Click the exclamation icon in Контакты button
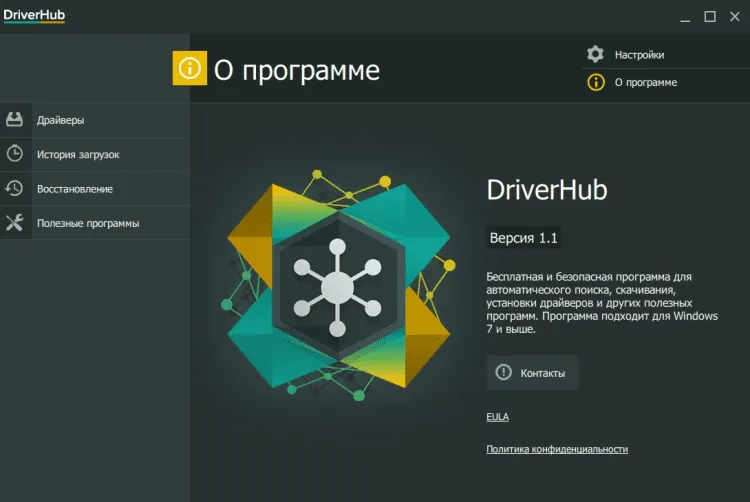This screenshot has height=502, width=750. coord(503,372)
